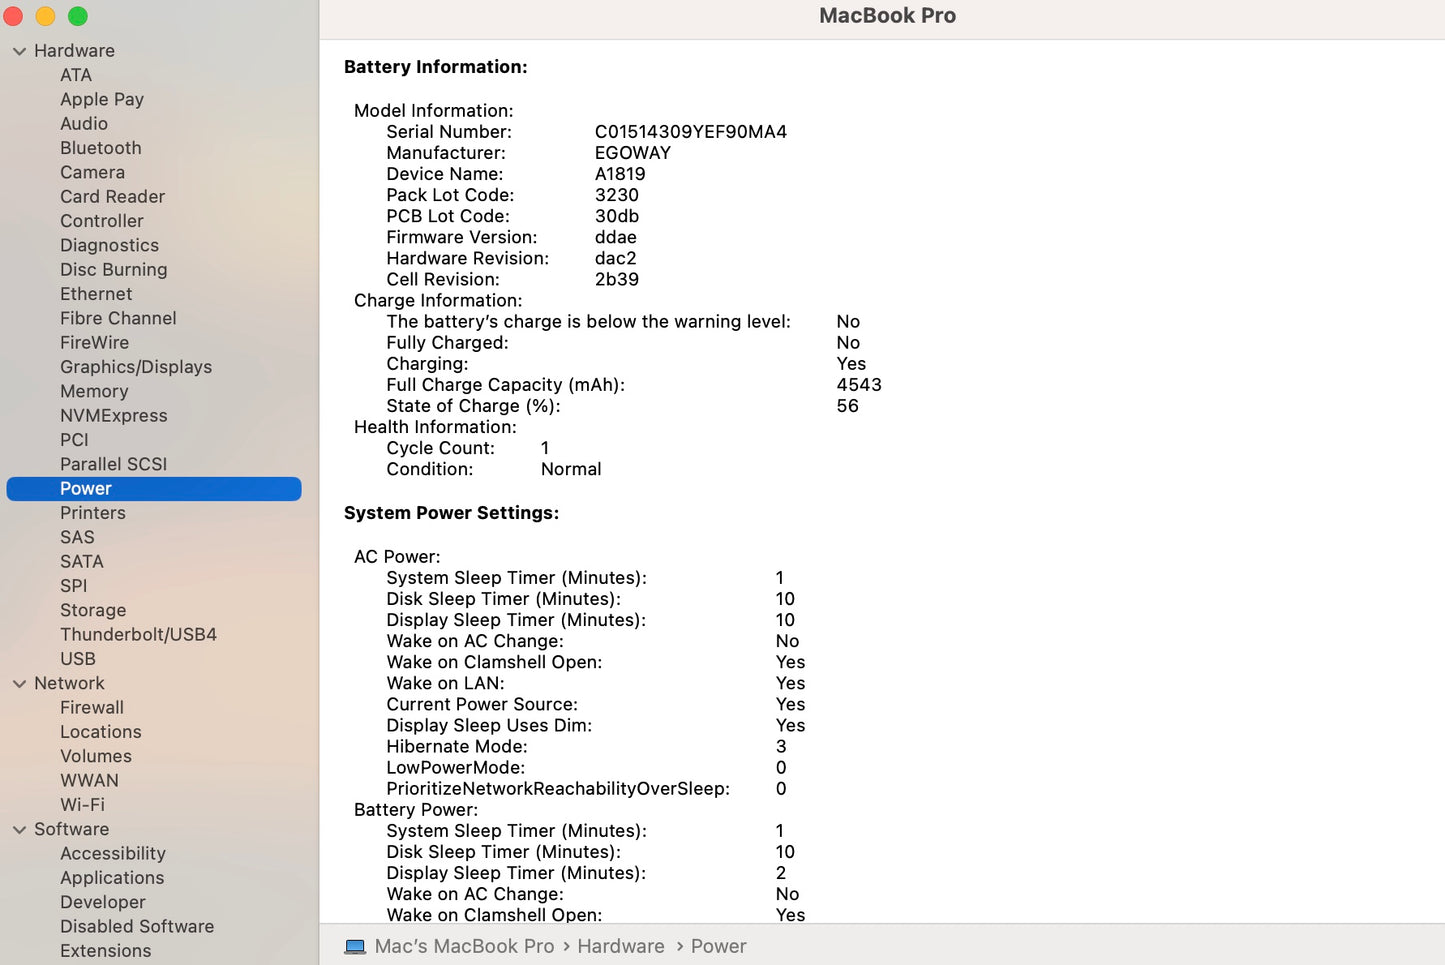The width and height of the screenshot is (1445, 965).
Task: Open USB device information
Action: pos(78,659)
